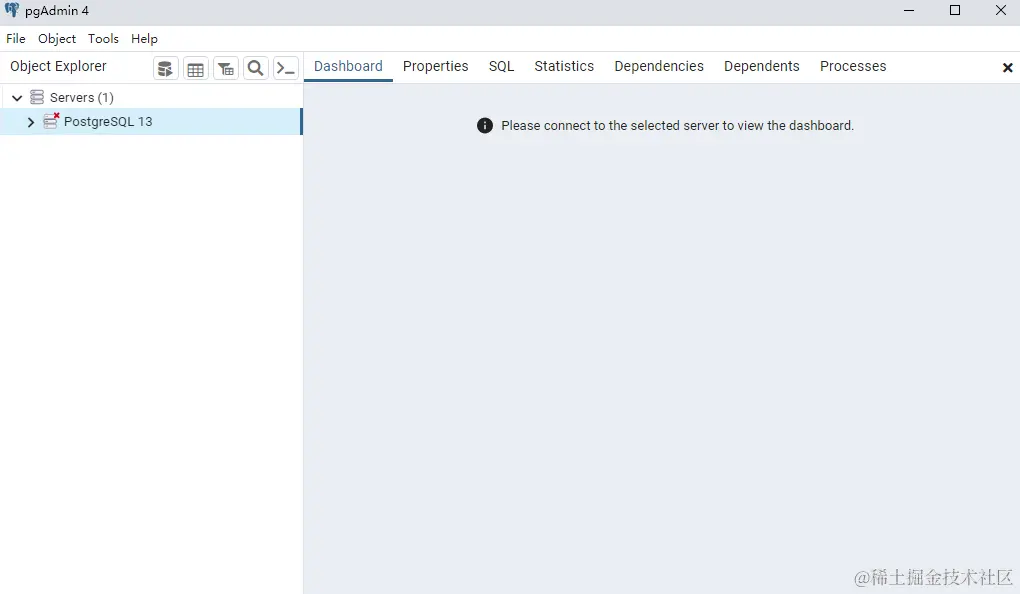Close the pgAdmin 4 window
Screen dimensions: 1020x594
(x=1001, y=10)
